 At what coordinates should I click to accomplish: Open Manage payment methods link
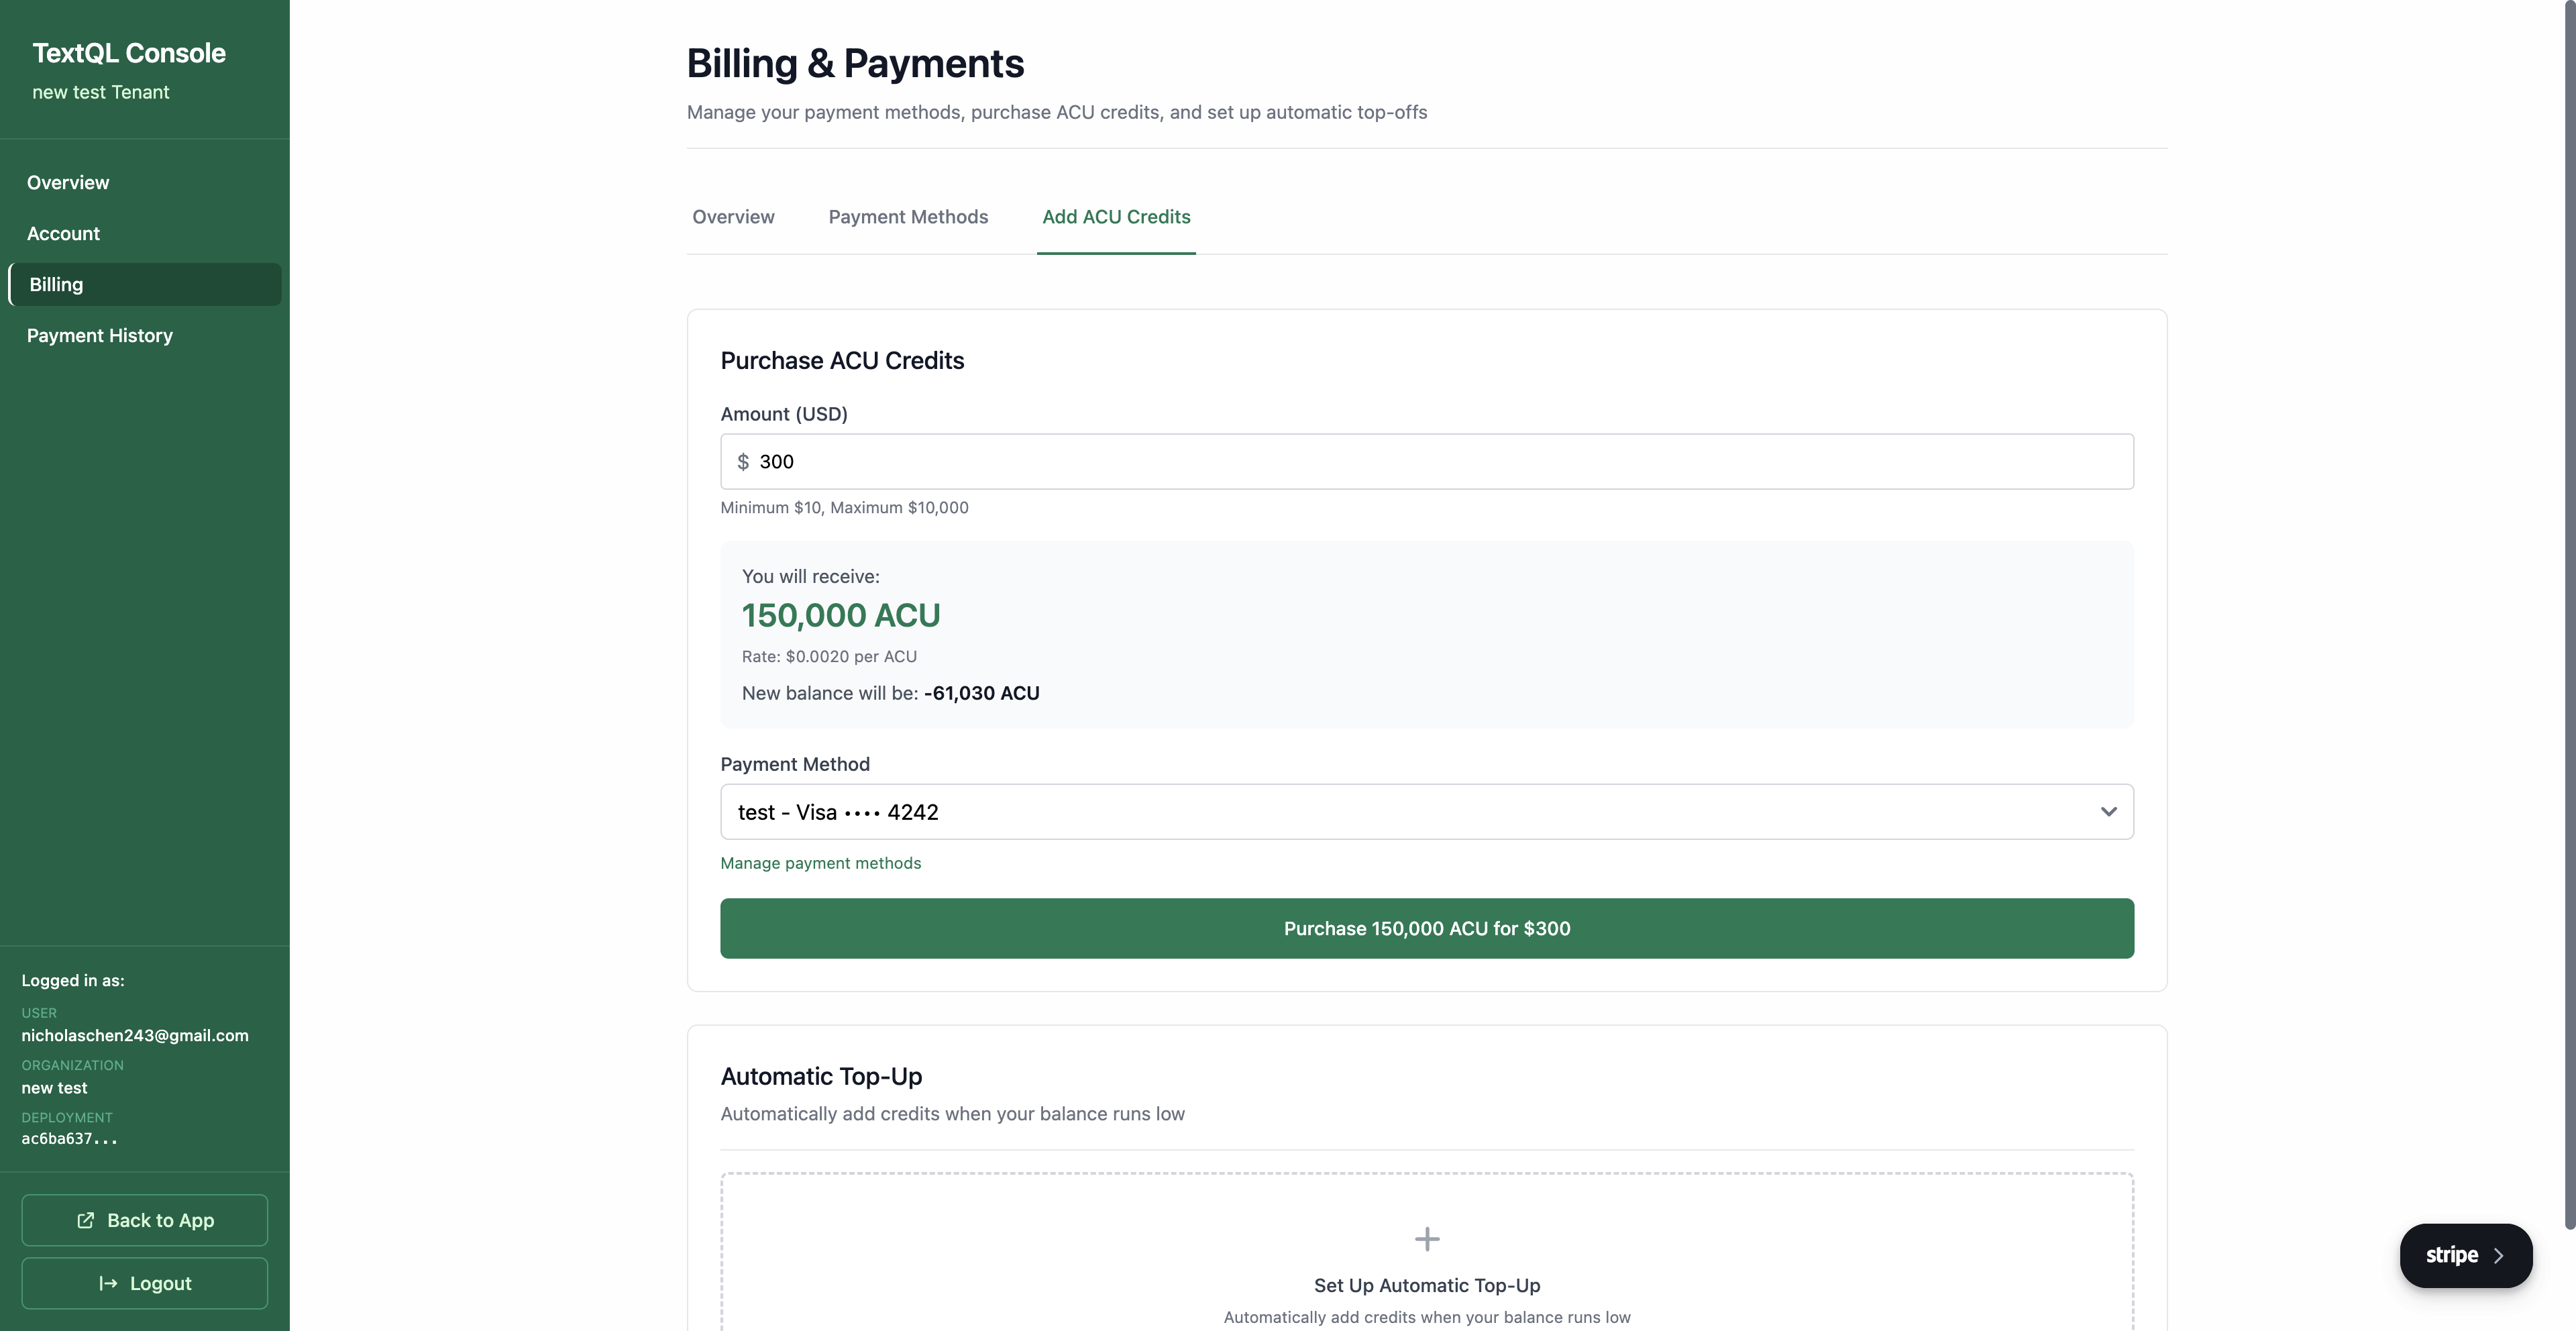pyautogui.click(x=820, y=862)
